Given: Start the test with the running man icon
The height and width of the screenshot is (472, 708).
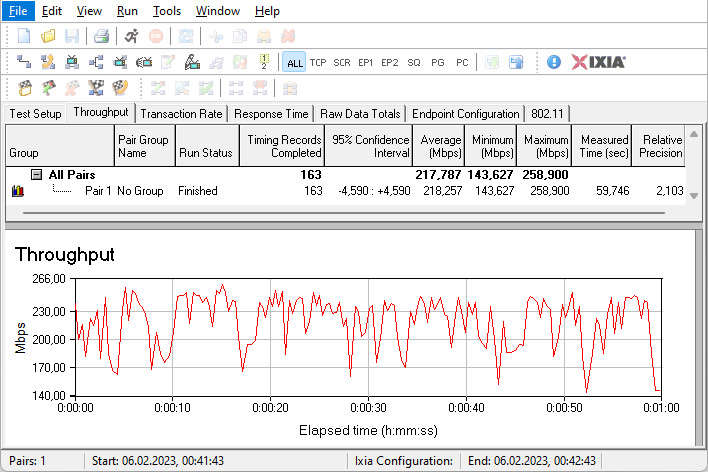Looking at the screenshot, I should coord(131,36).
